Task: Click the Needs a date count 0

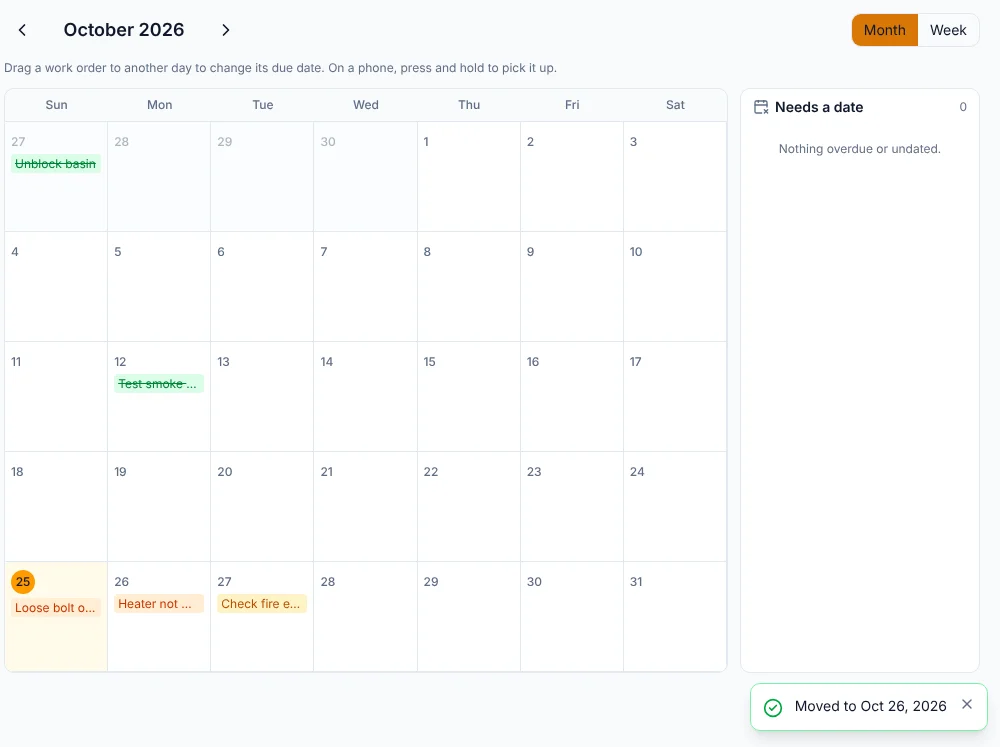Action: 963,107
